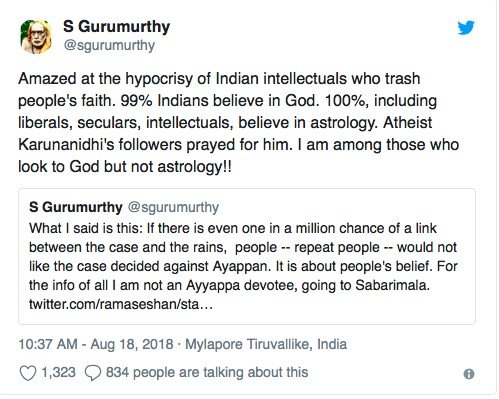The height and width of the screenshot is (399, 499).
Task: Open the S Gurumurthy profile avatar
Action: 36,37
